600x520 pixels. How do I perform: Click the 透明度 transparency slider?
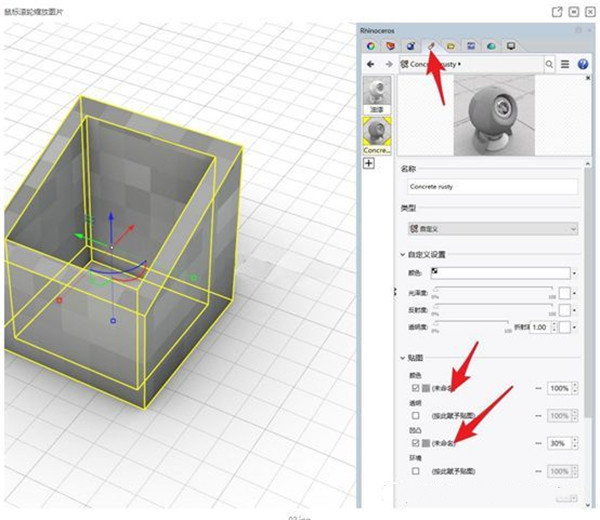click(x=472, y=324)
